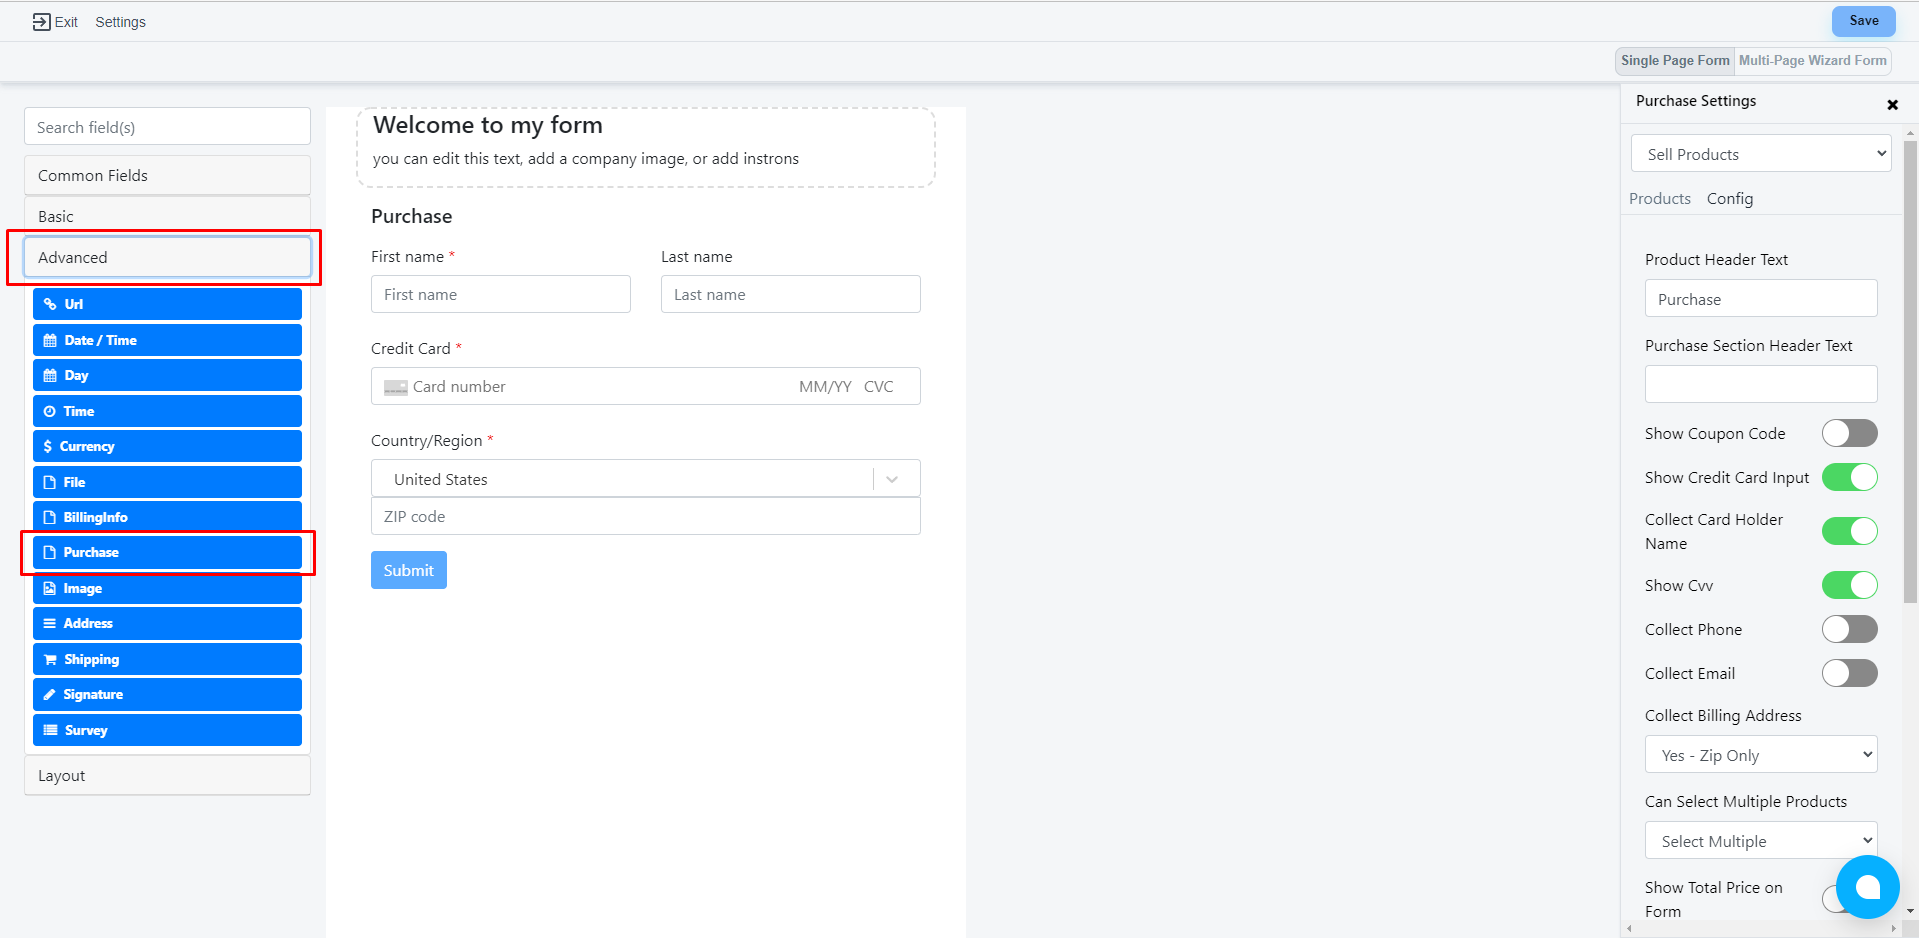This screenshot has height=938, width=1919.
Task: Expand the Collect Billing Address dropdown
Action: 1760,755
